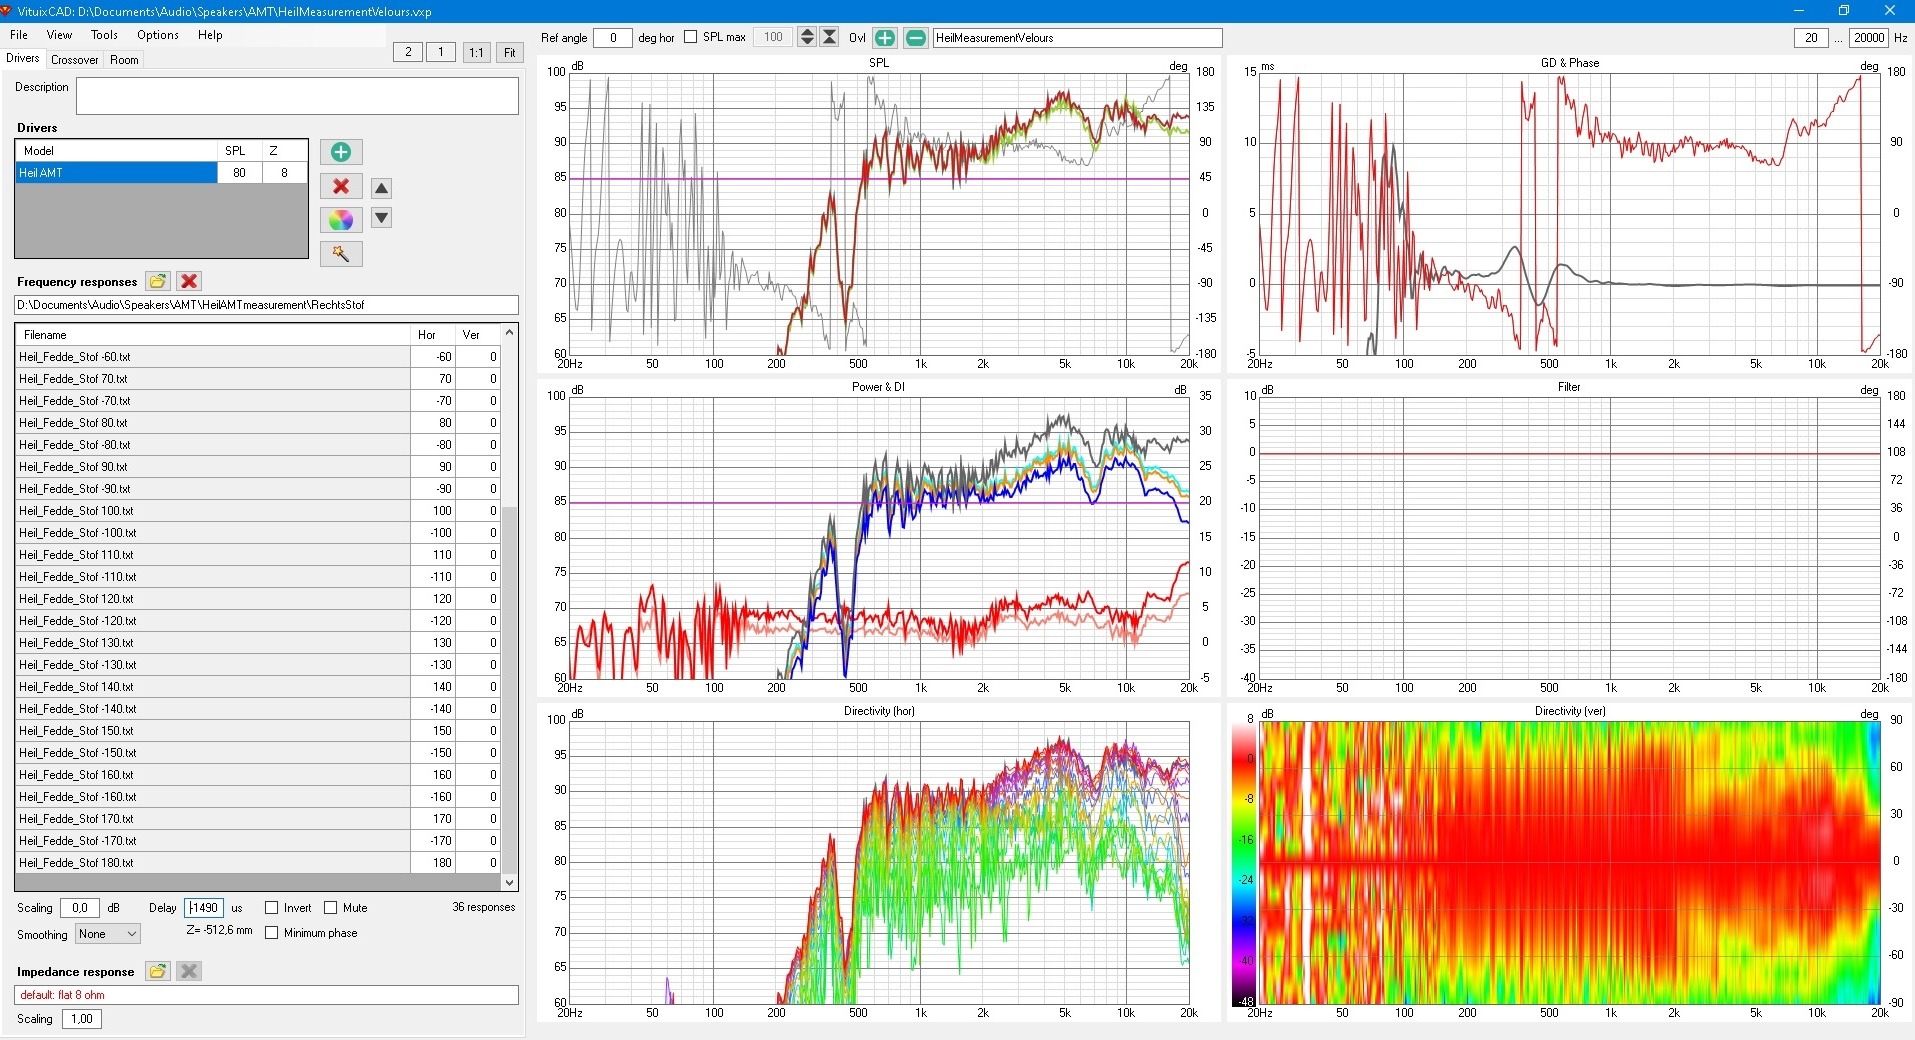This screenshot has height=1040, width=1915.
Task: Click the impedance Scaling field showing 1,00
Action: coord(82,1019)
